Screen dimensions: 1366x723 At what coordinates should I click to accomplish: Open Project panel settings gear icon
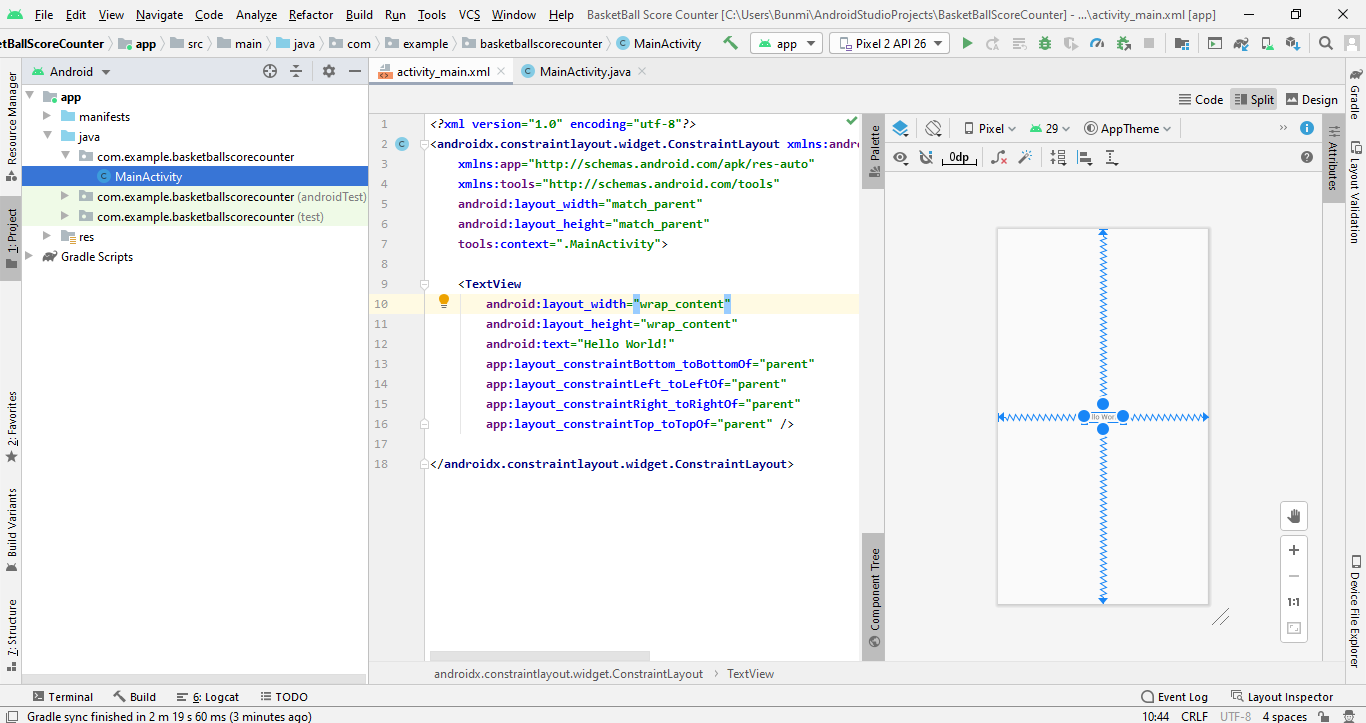tap(329, 71)
